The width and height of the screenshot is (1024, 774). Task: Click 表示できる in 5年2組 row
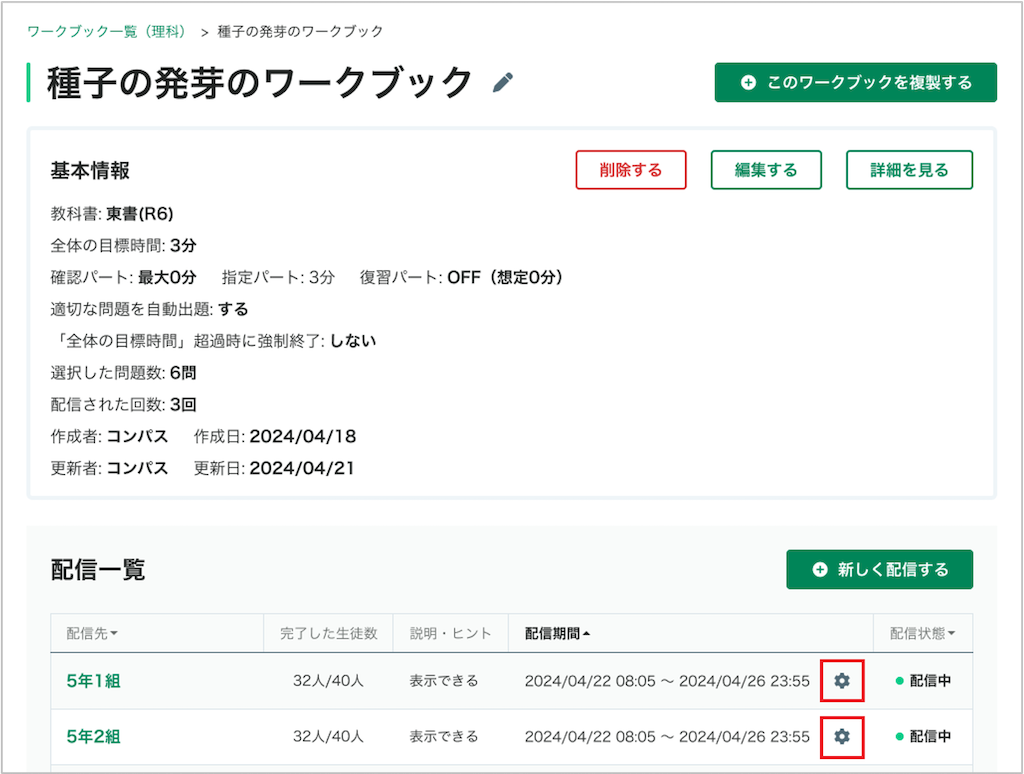(444, 737)
